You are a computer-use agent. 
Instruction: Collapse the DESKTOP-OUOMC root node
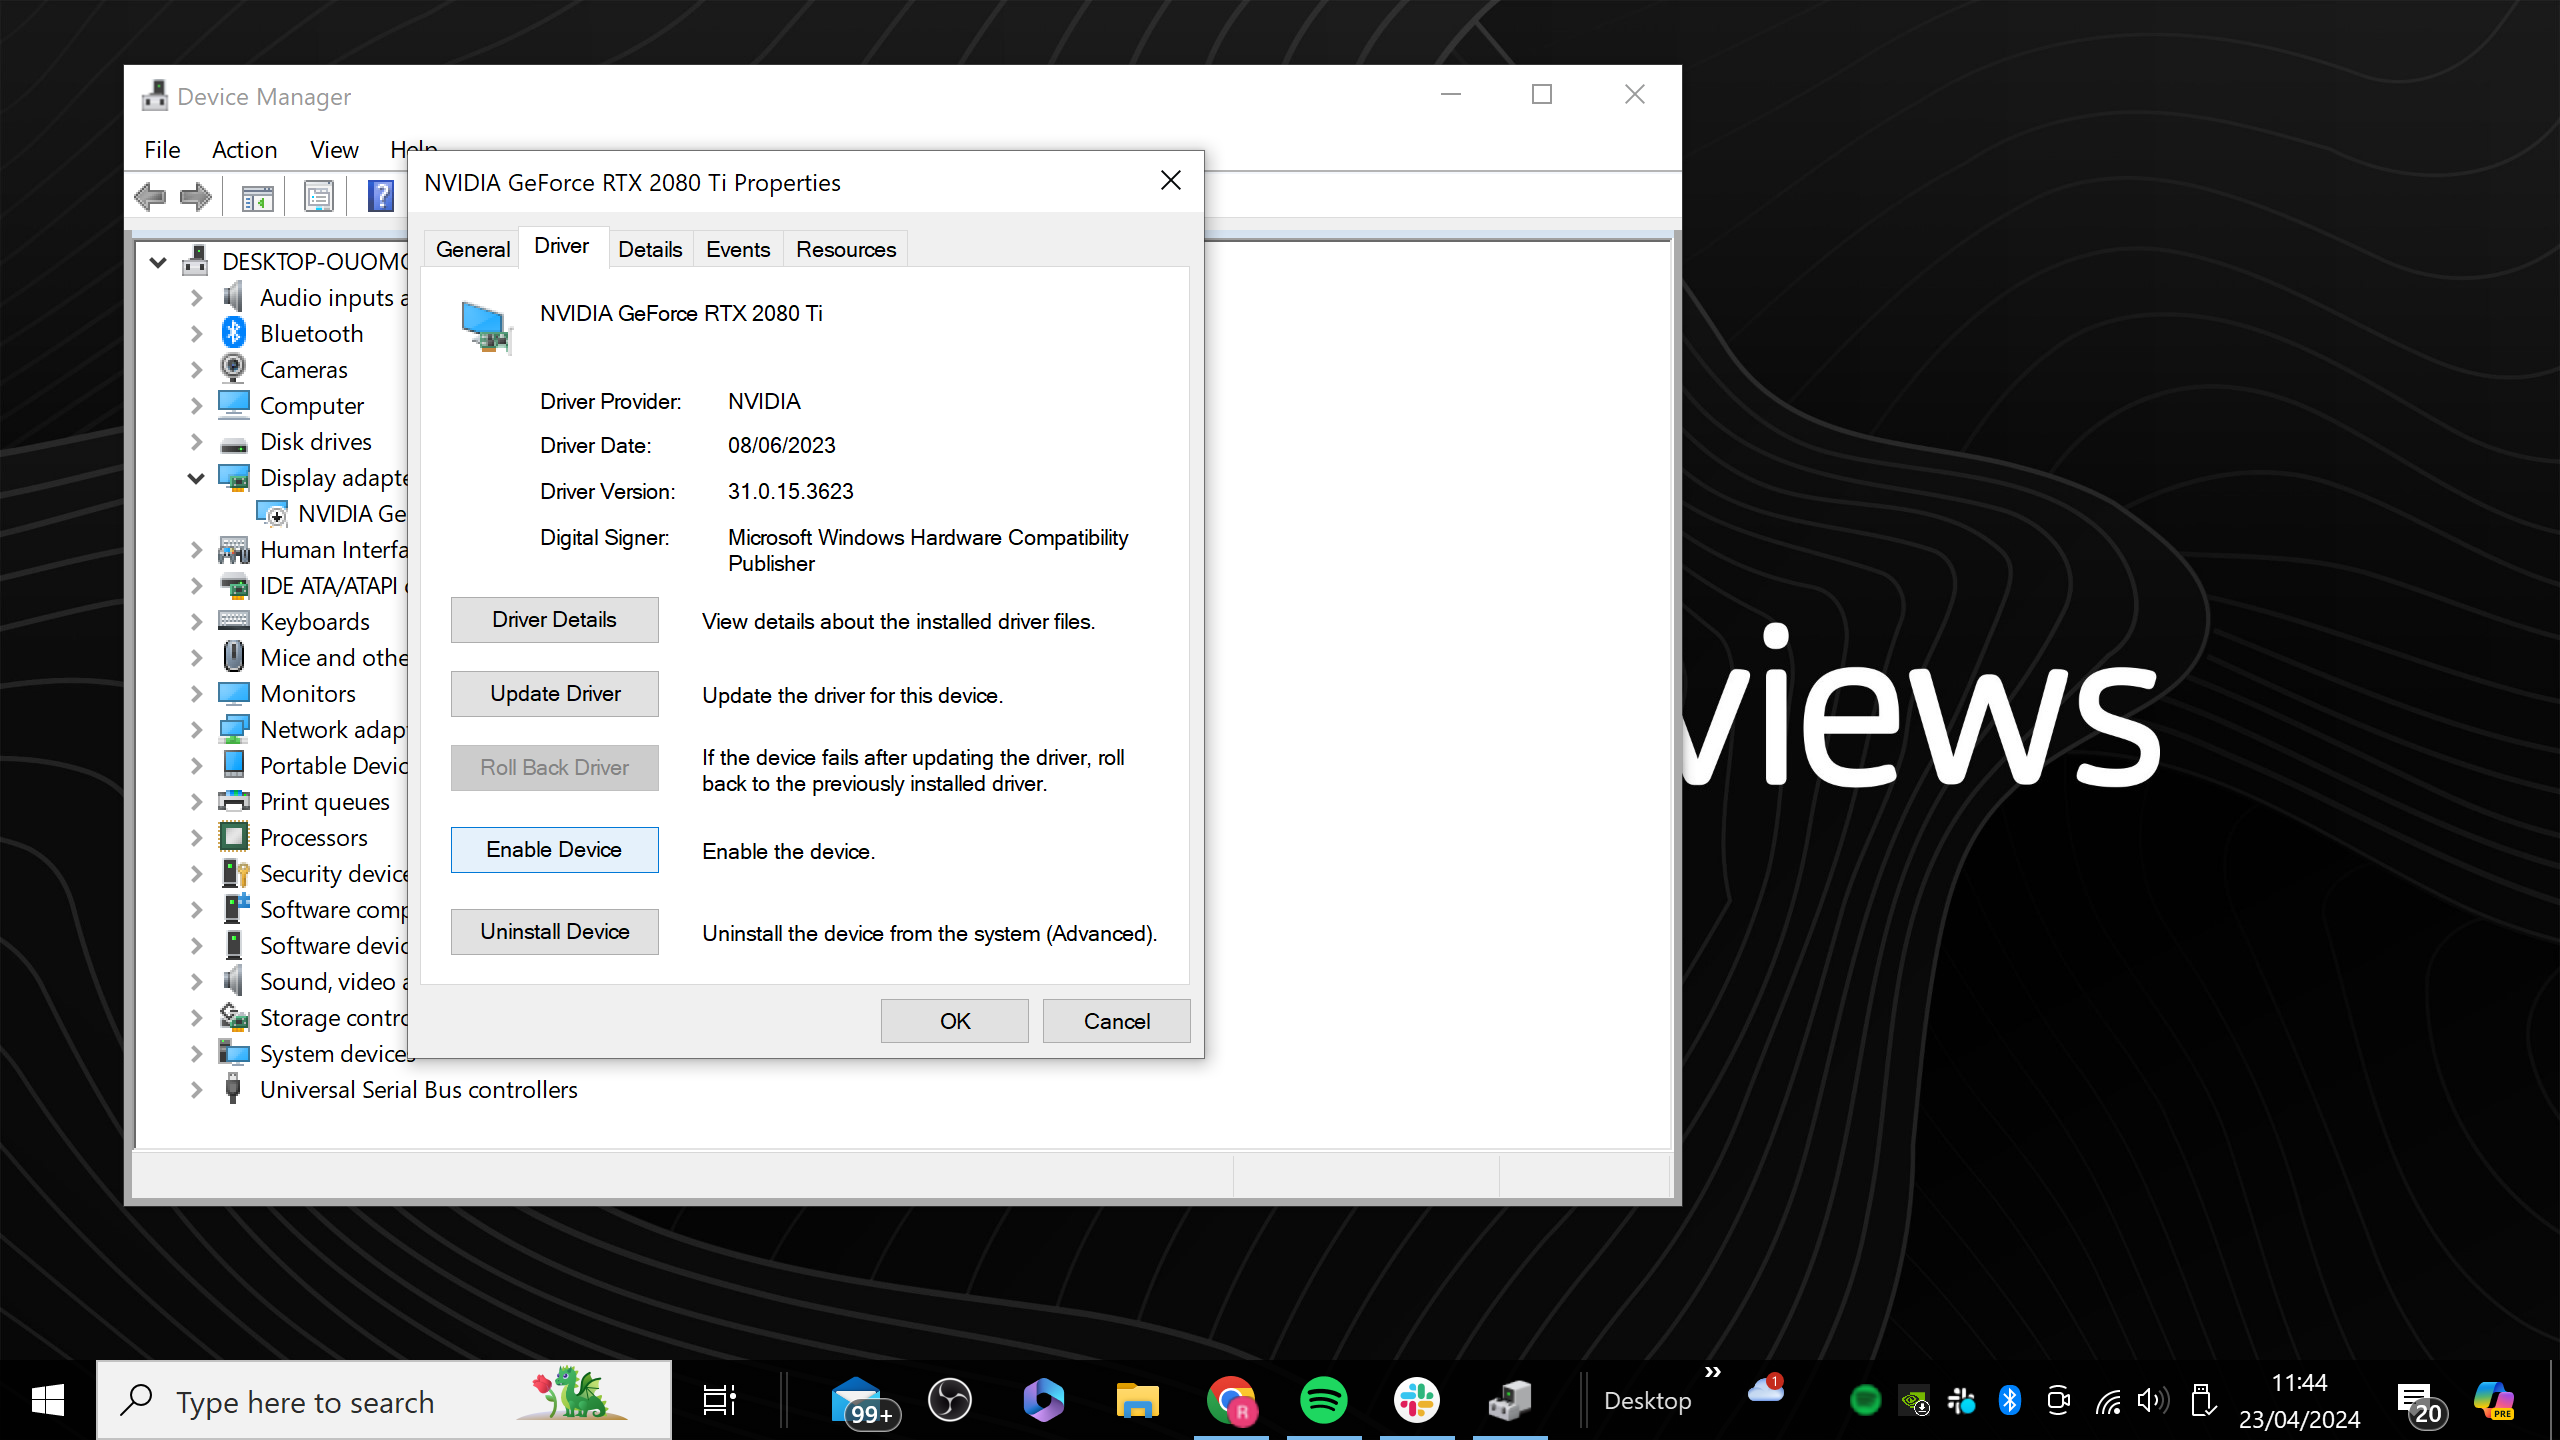tap(158, 262)
